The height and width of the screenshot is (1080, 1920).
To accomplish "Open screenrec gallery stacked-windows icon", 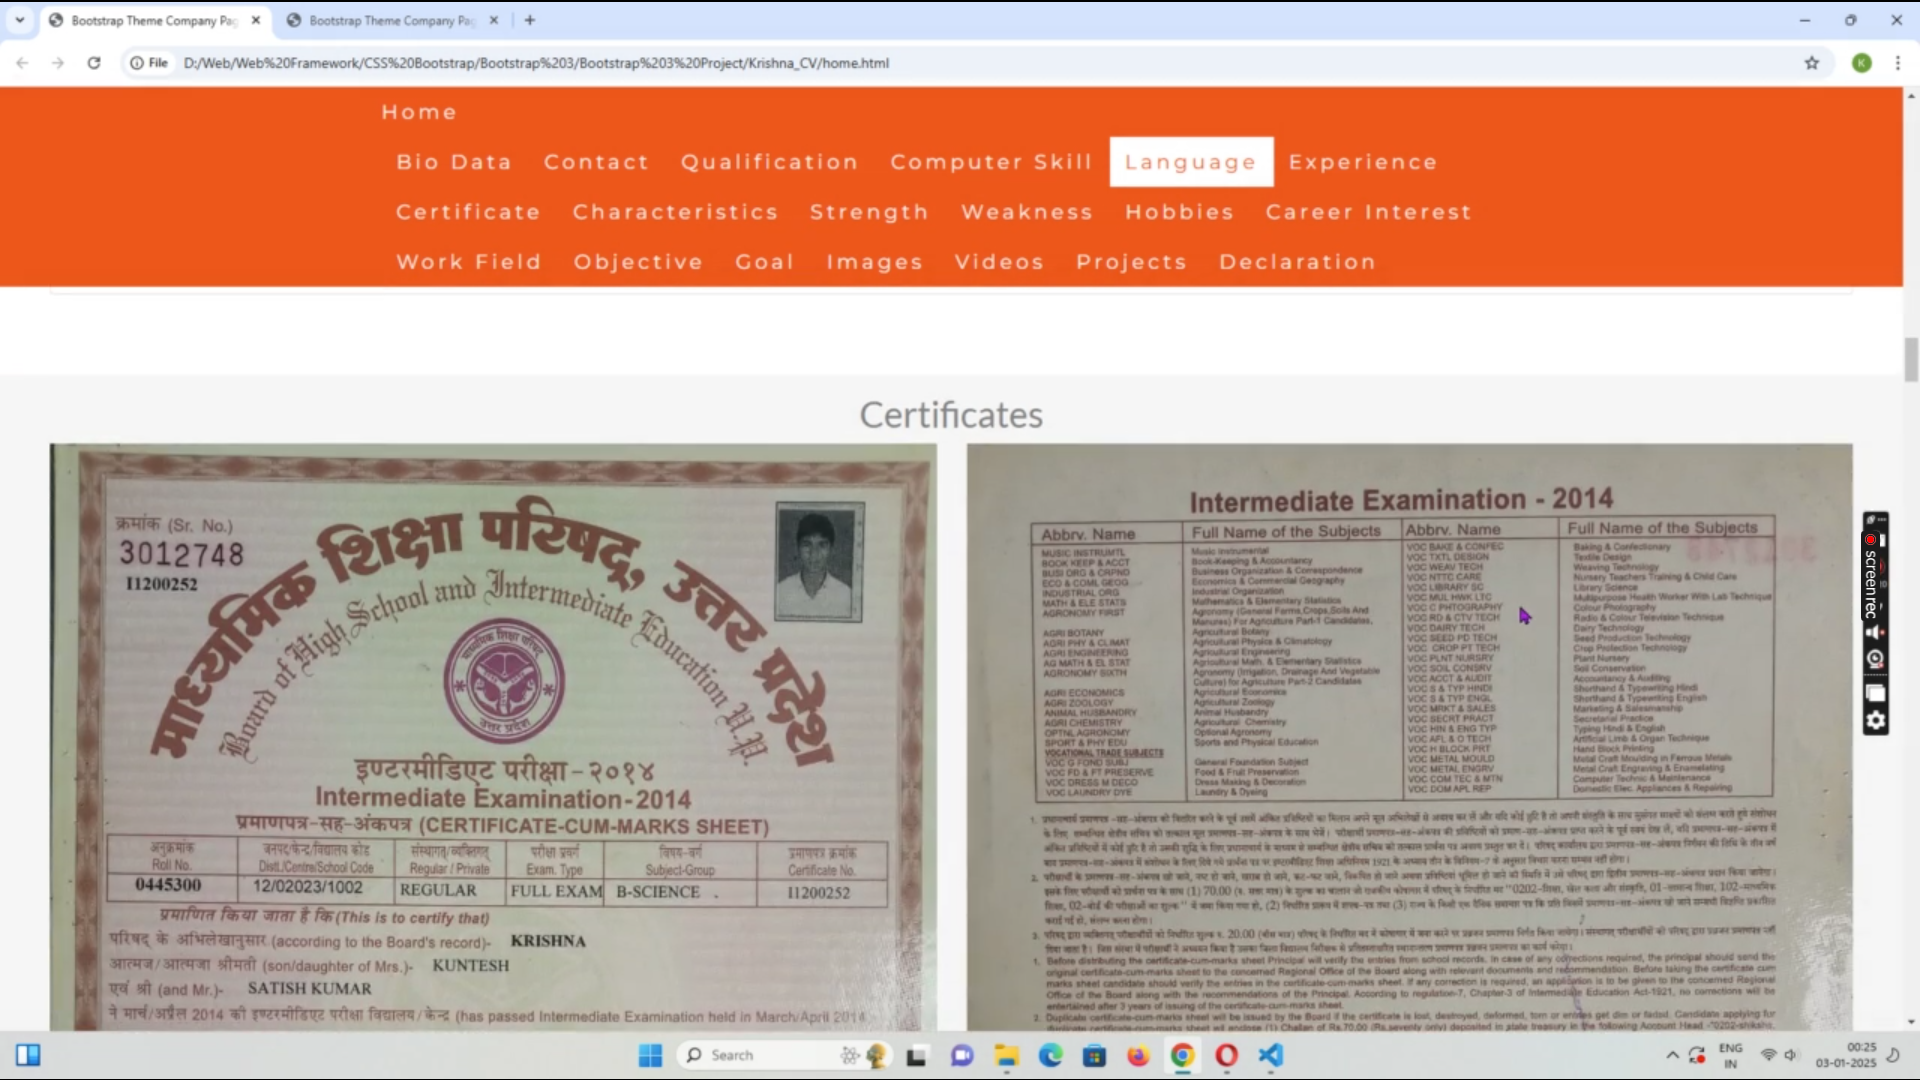I will 1876,693.
